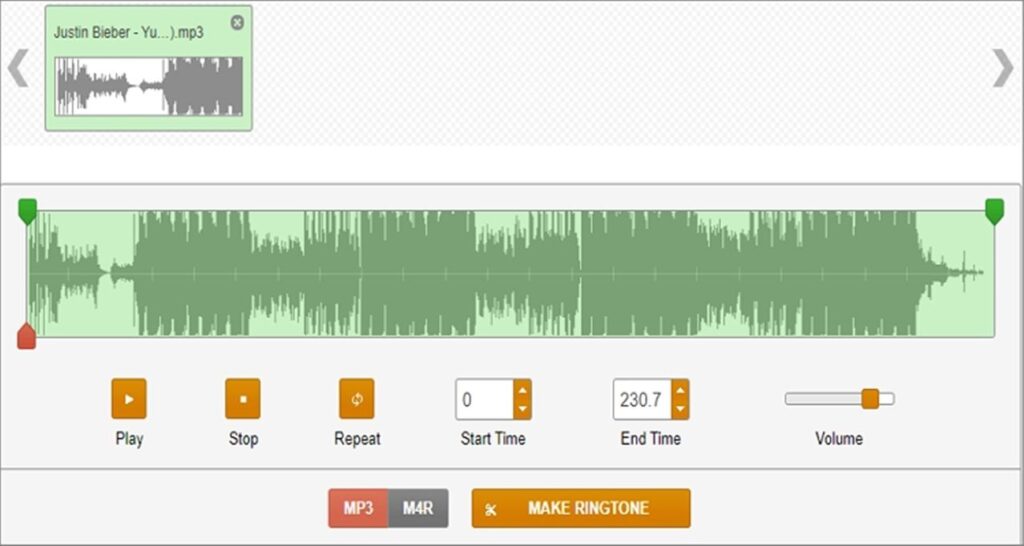Screen dimensions: 1024x546
Task: Go to next file with right arrow
Action: (1002, 68)
